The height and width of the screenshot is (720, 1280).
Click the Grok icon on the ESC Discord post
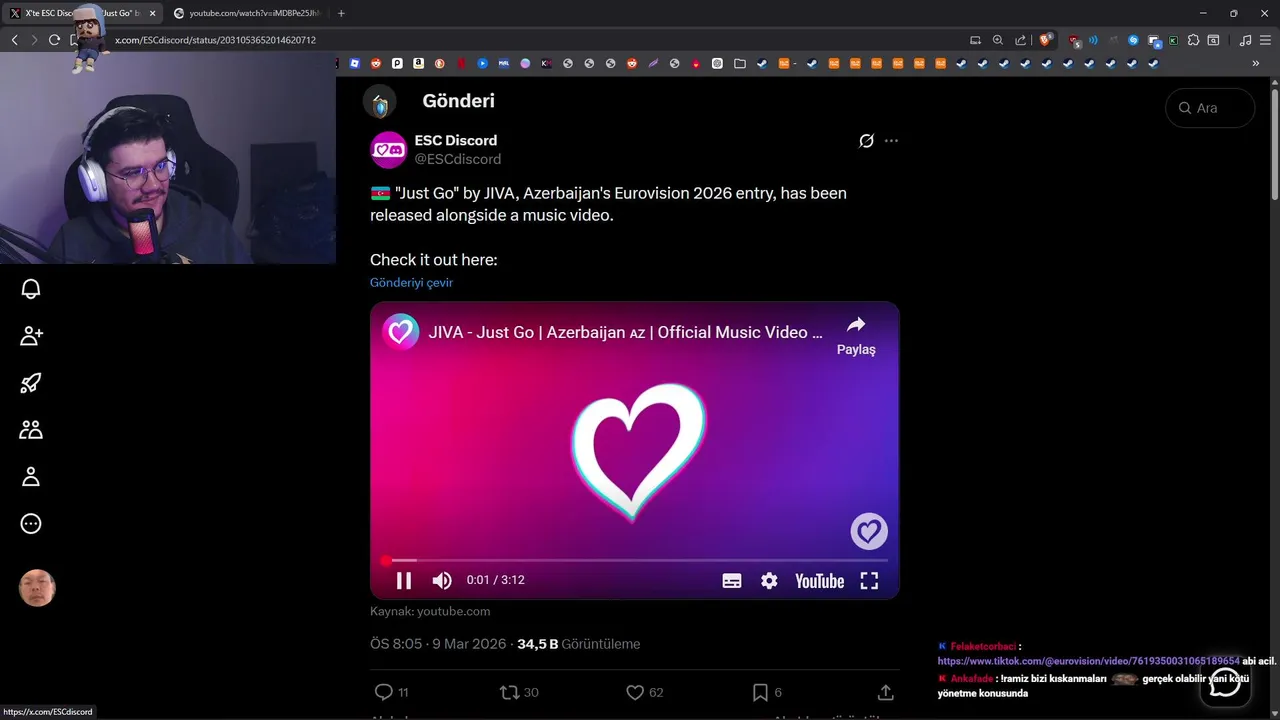tap(866, 141)
